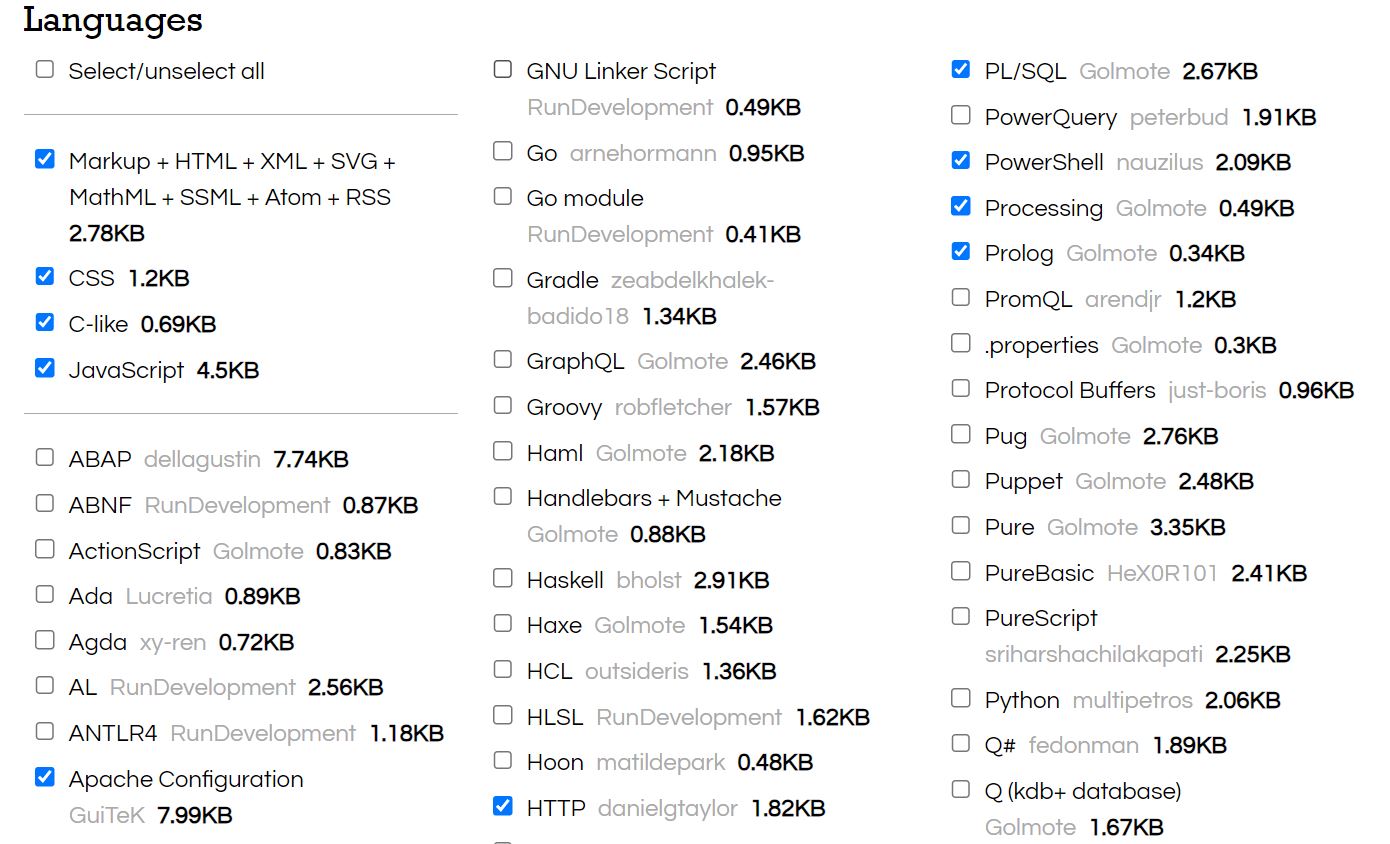Open author link robfletcher
The width and height of the screenshot is (1390, 844).
[673, 408]
